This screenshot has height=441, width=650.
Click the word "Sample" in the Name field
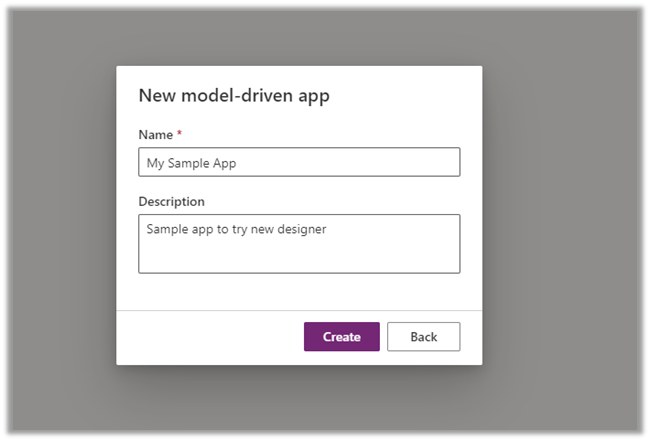(x=190, y=163)
